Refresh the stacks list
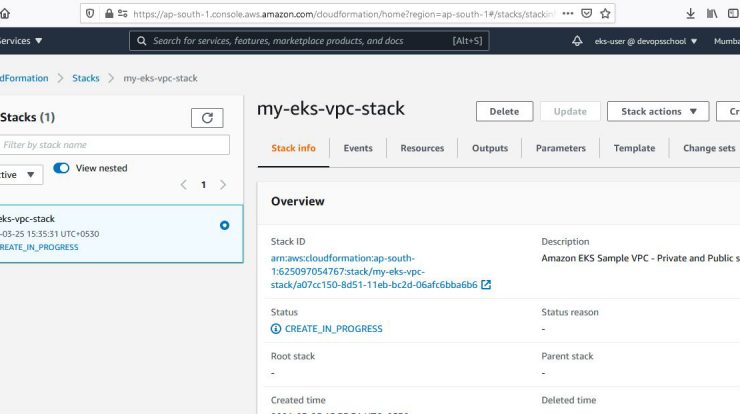 (x=207, y=118)
